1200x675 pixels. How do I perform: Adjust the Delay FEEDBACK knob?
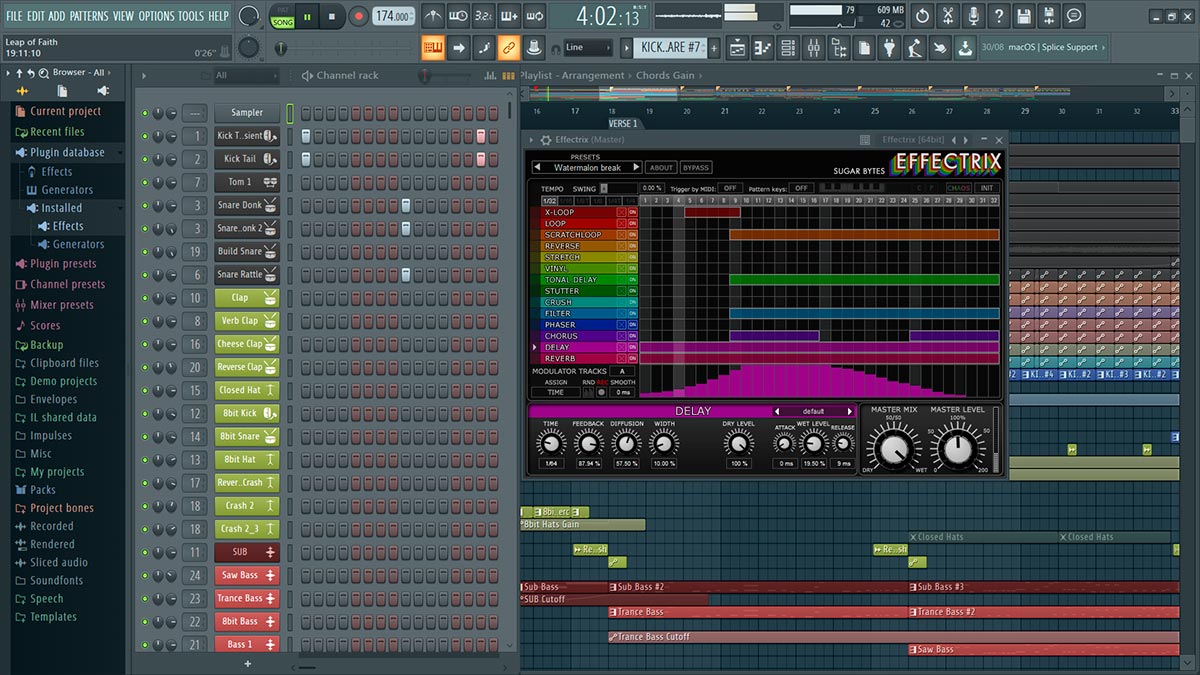click(x=589, y=443)
